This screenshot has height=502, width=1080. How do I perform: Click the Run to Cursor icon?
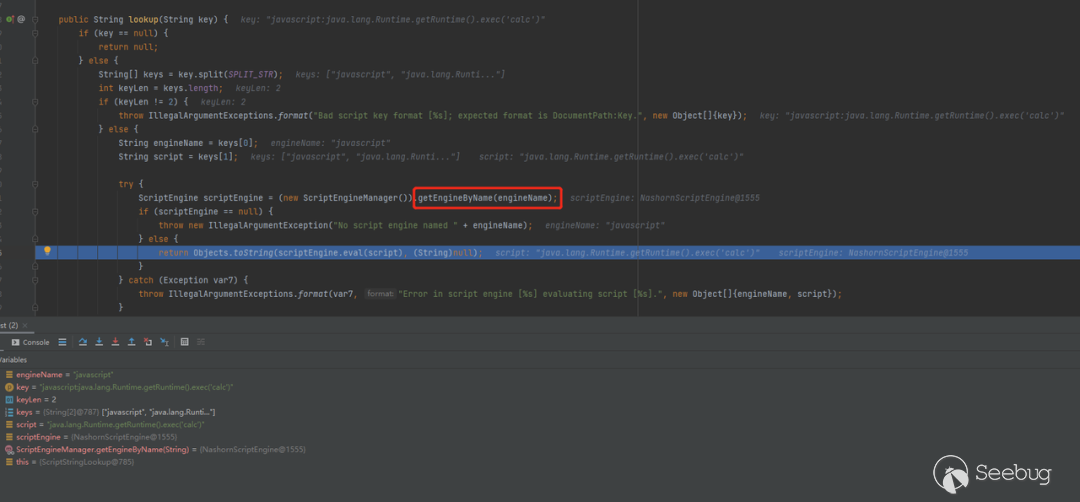point(164,342)
